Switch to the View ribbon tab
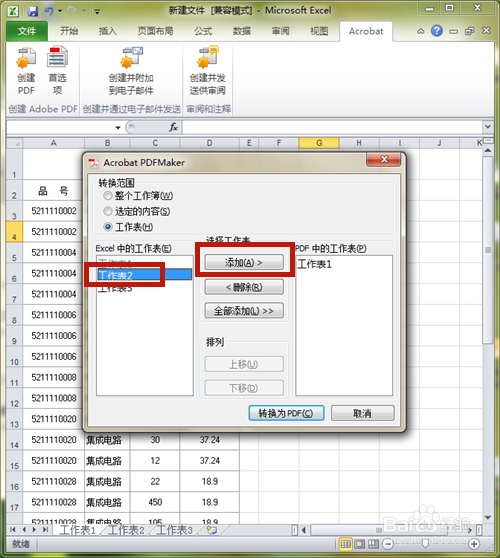The height and width of the screenshot is (558, 500). point(319,31)
